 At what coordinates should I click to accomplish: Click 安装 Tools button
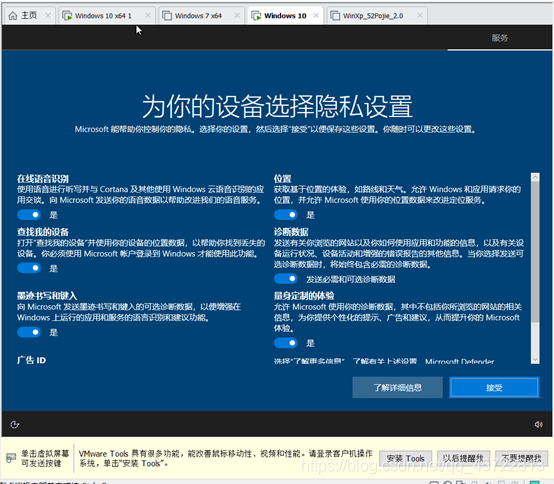(x=405, y=459)
